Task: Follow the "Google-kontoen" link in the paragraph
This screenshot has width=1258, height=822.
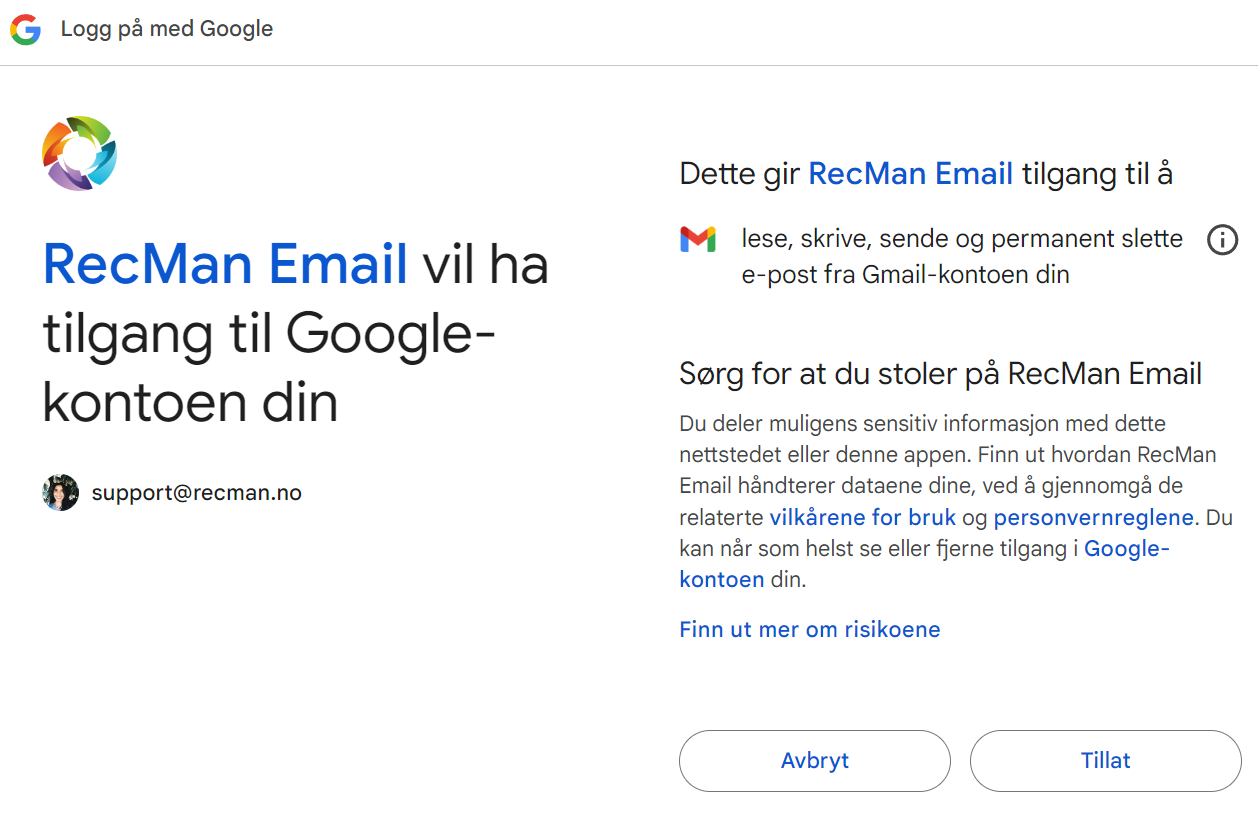Action: tap(1126, 548)
